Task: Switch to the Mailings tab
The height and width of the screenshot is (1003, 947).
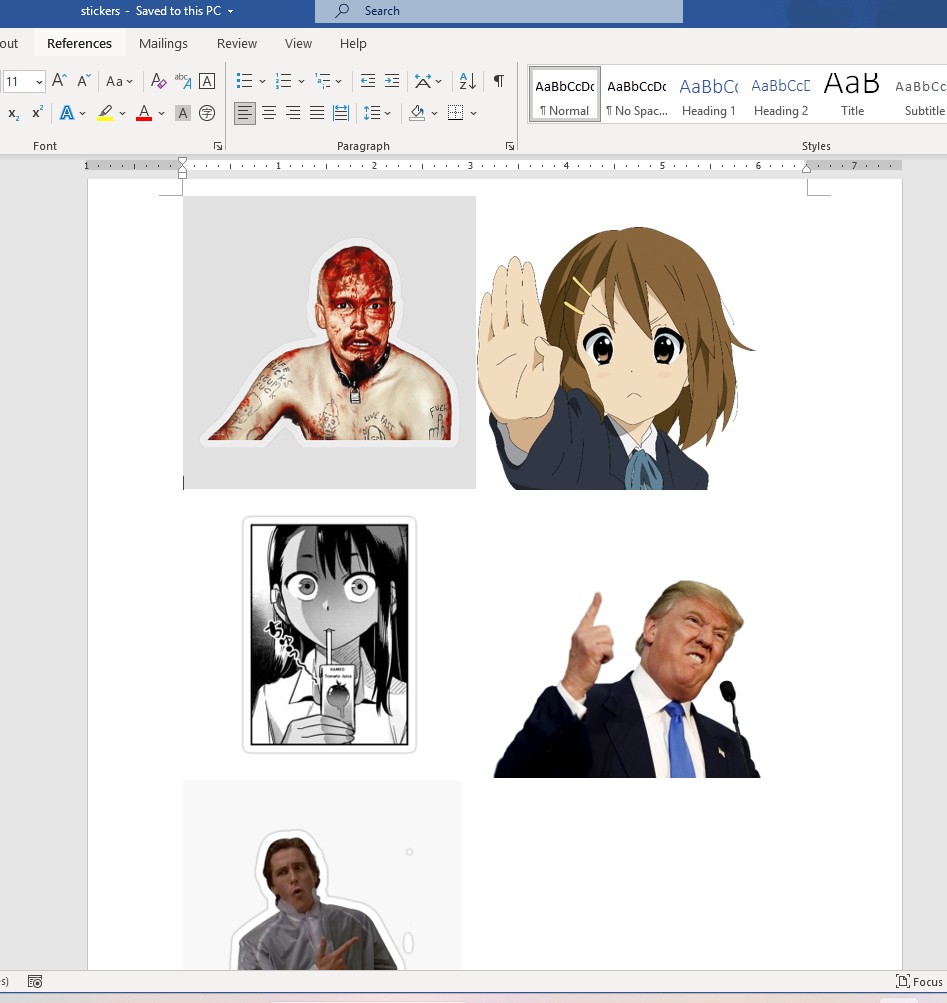Action: 163,43
